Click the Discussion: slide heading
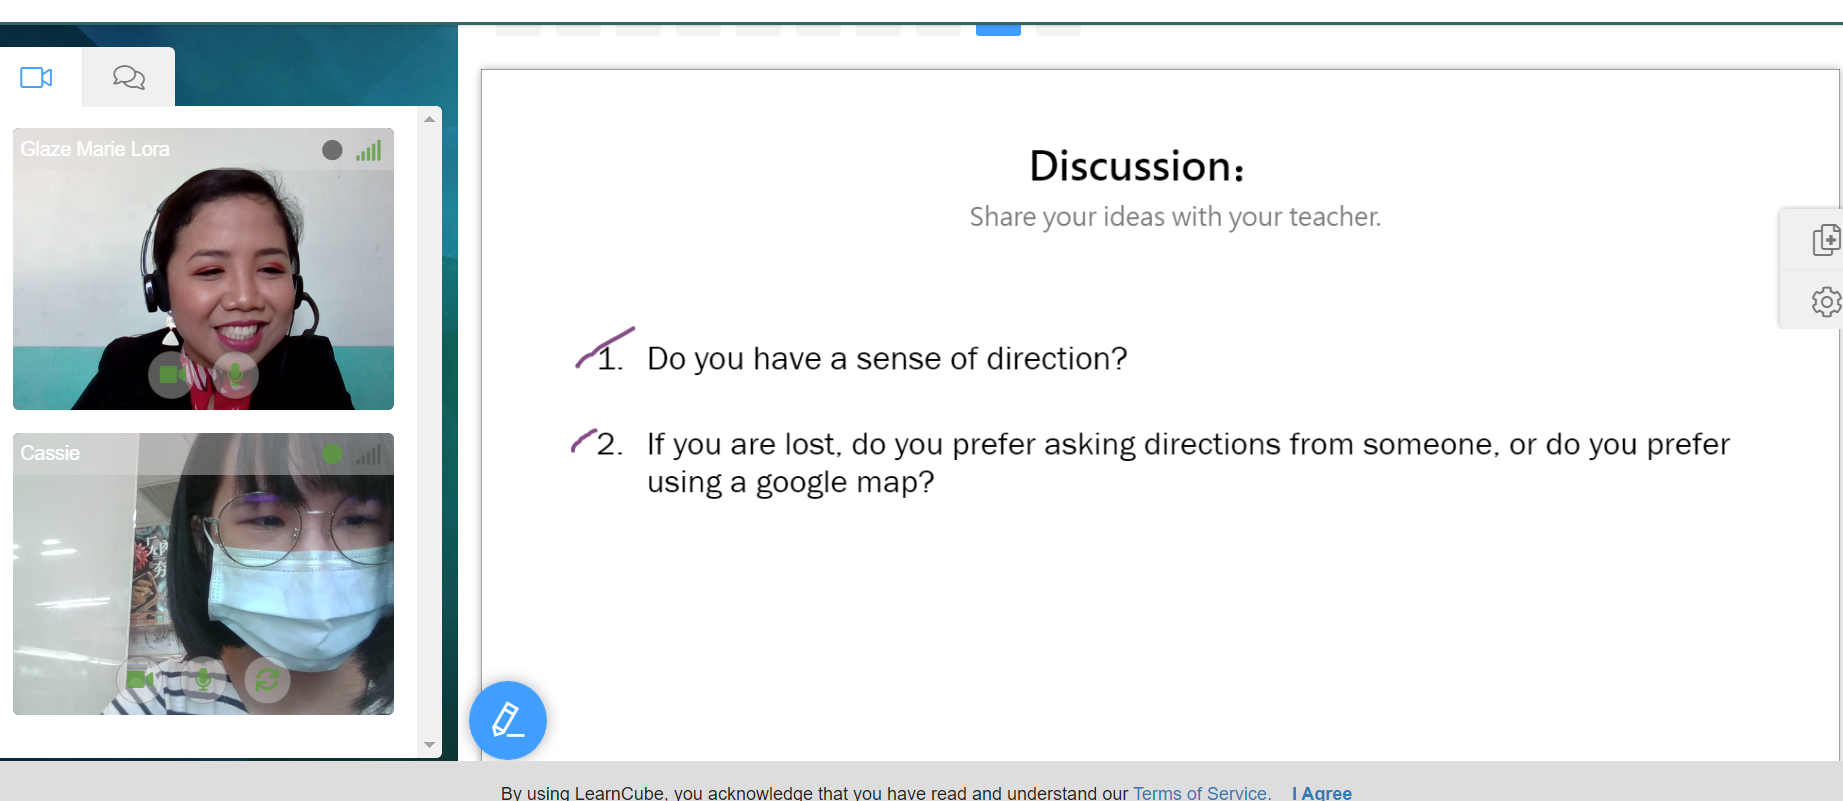This screenshot has height=801, width=1843. coord(1137,166)
